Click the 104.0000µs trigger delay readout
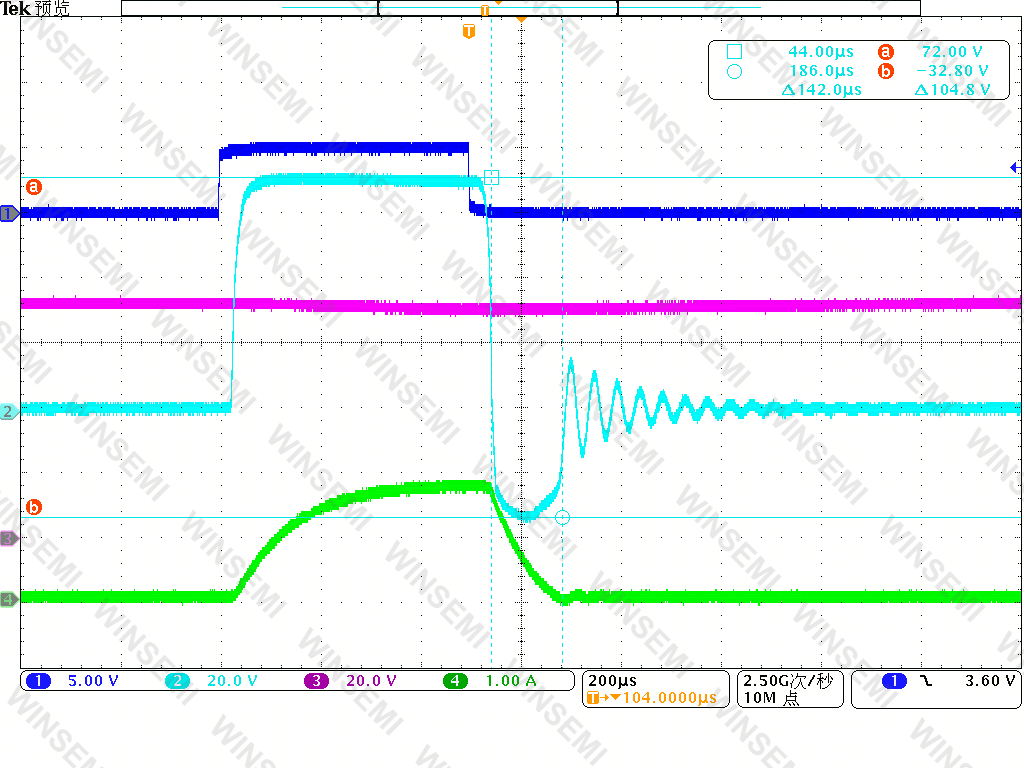Screen dimensions: 1024x768 [669, 697]
